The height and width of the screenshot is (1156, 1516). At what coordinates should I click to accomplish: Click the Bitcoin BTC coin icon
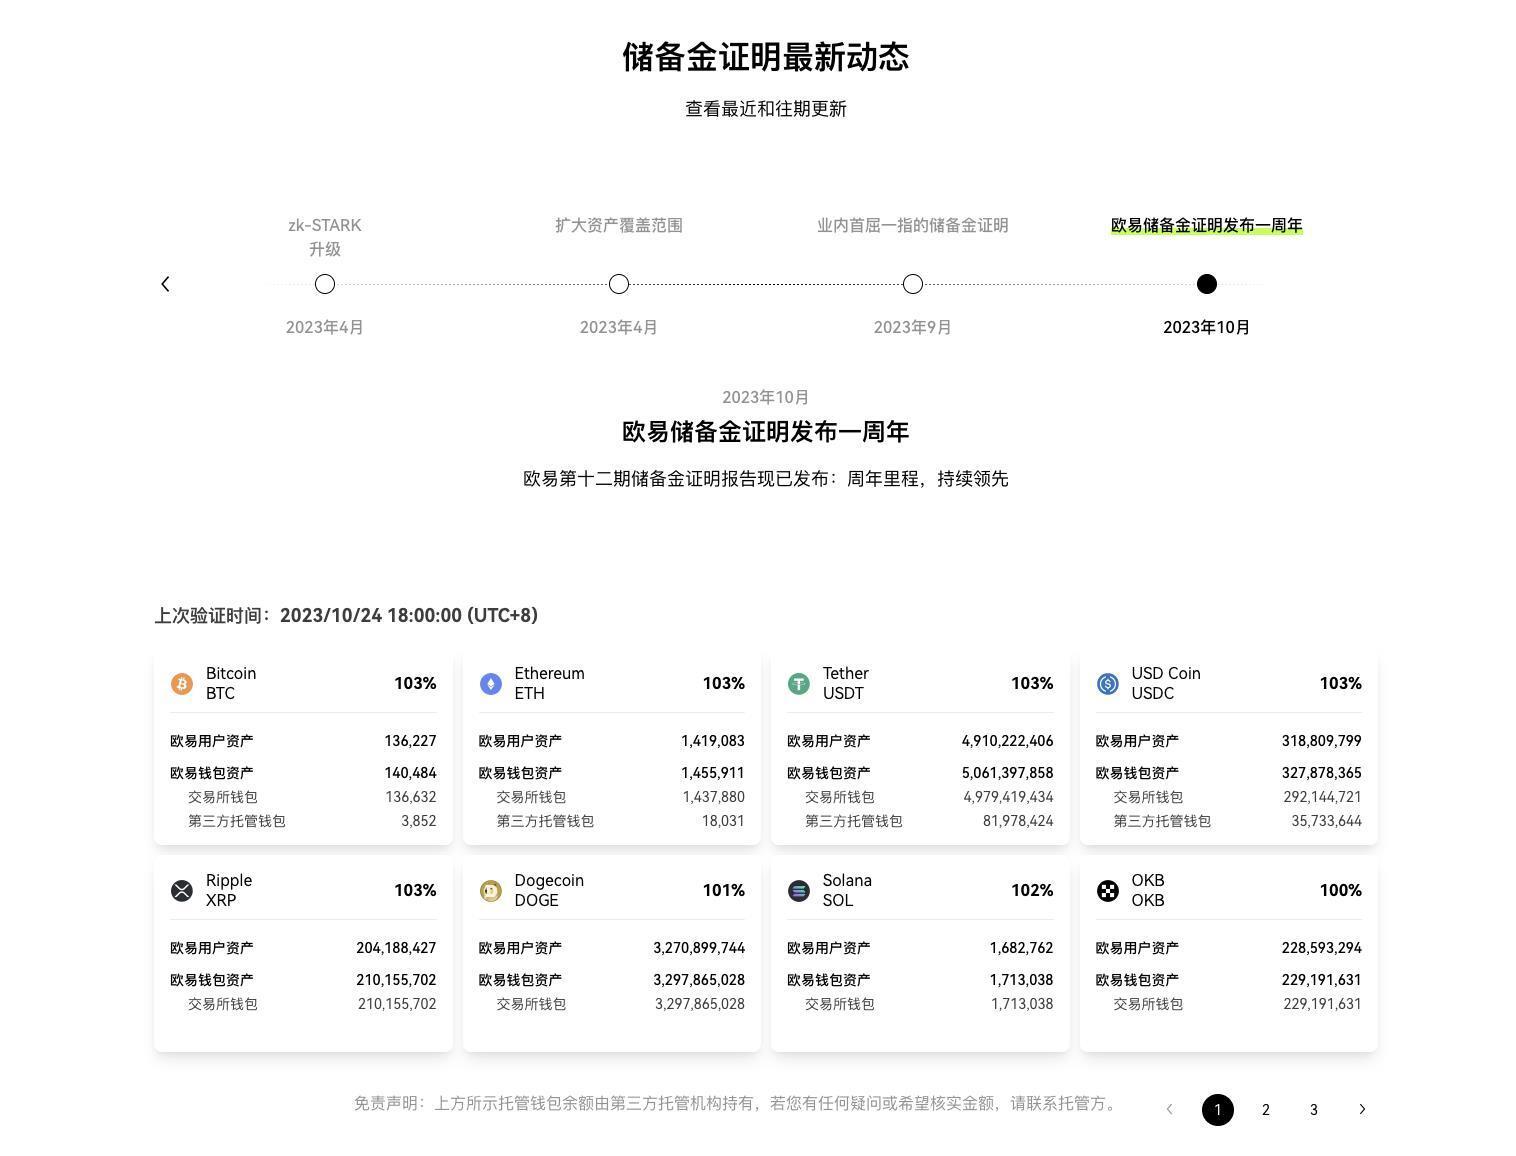[182, 684]
